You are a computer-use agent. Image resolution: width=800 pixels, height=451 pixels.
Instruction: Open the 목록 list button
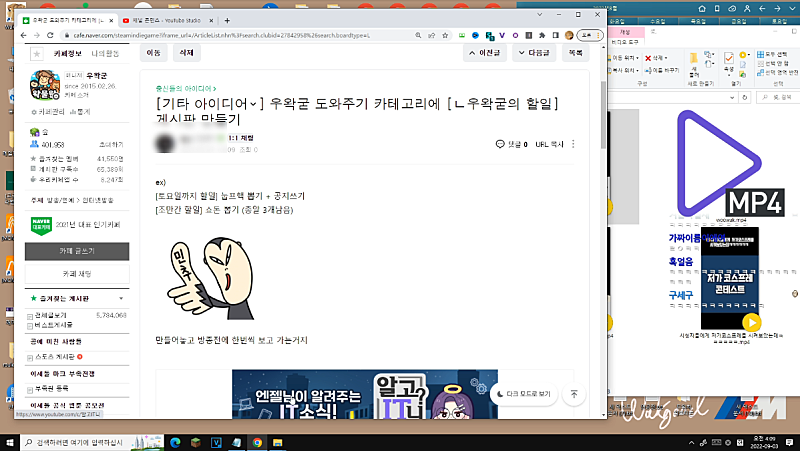pyautogui.click(x=576, y=53)
